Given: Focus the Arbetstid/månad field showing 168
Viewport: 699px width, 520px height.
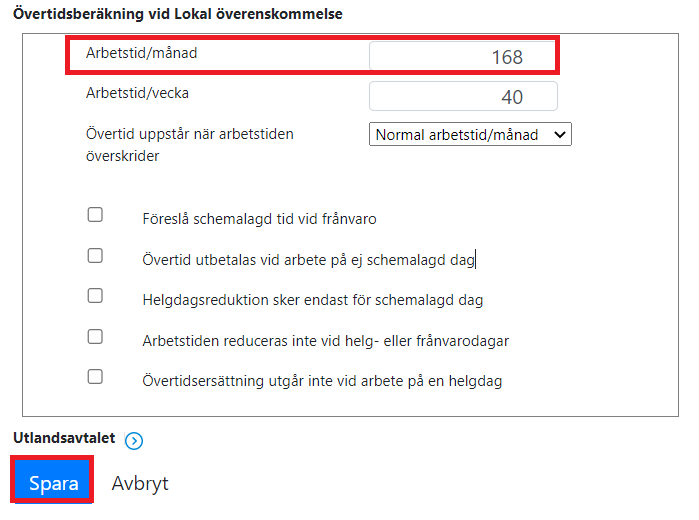Looking at the screenshot, I should [462, 56].
